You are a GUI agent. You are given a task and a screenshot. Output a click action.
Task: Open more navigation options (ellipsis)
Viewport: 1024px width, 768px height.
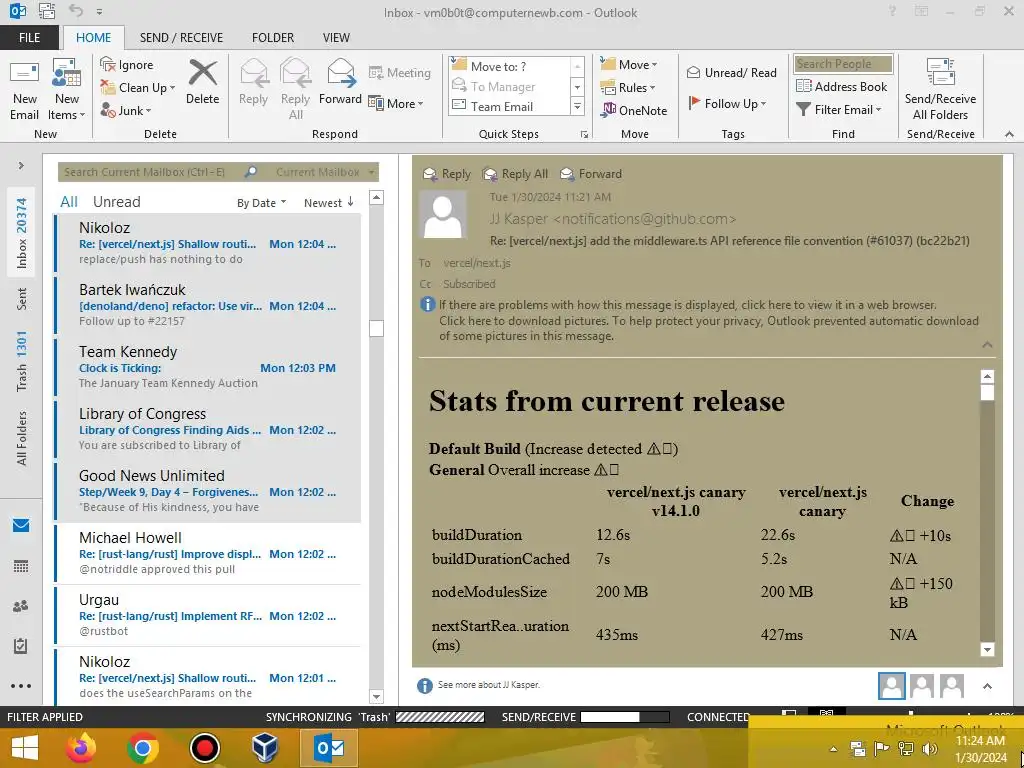(21, 686)
